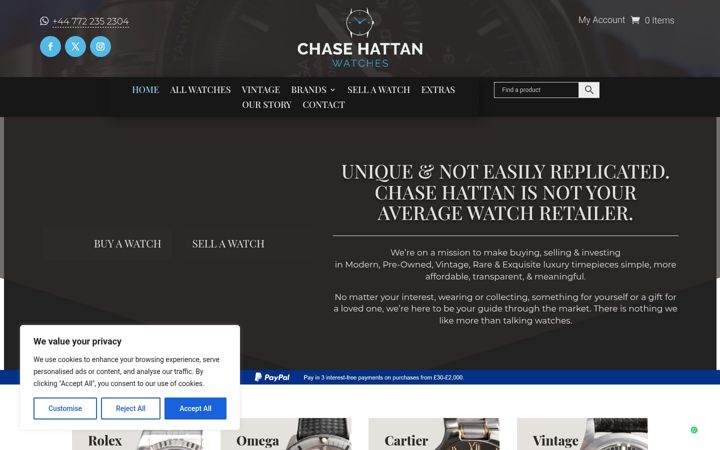Open the Omega category thumbnail
This screenshot has height=450, width=720.
pyautogui.click(x=286, y=434)
